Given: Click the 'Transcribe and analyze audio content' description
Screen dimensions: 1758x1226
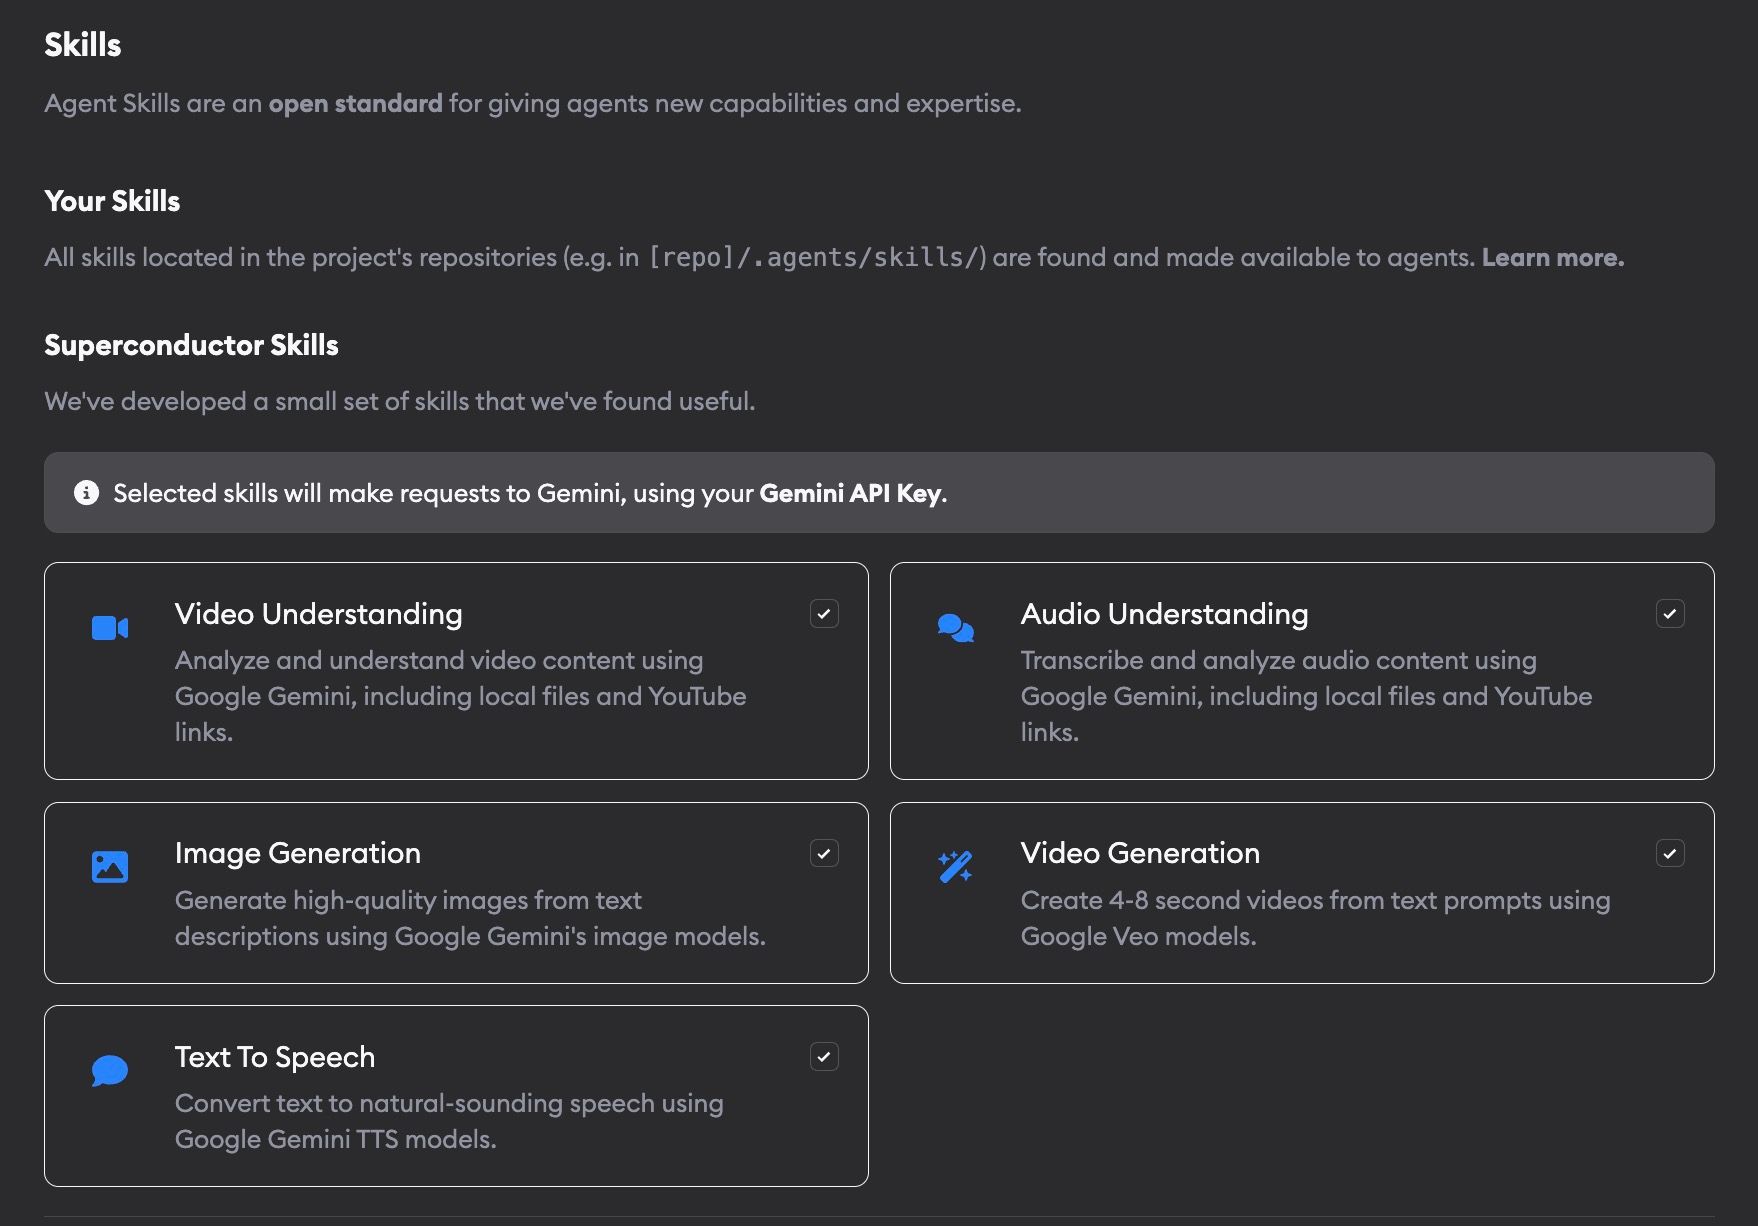Looking at the screenshot, I should point(1306,696).
